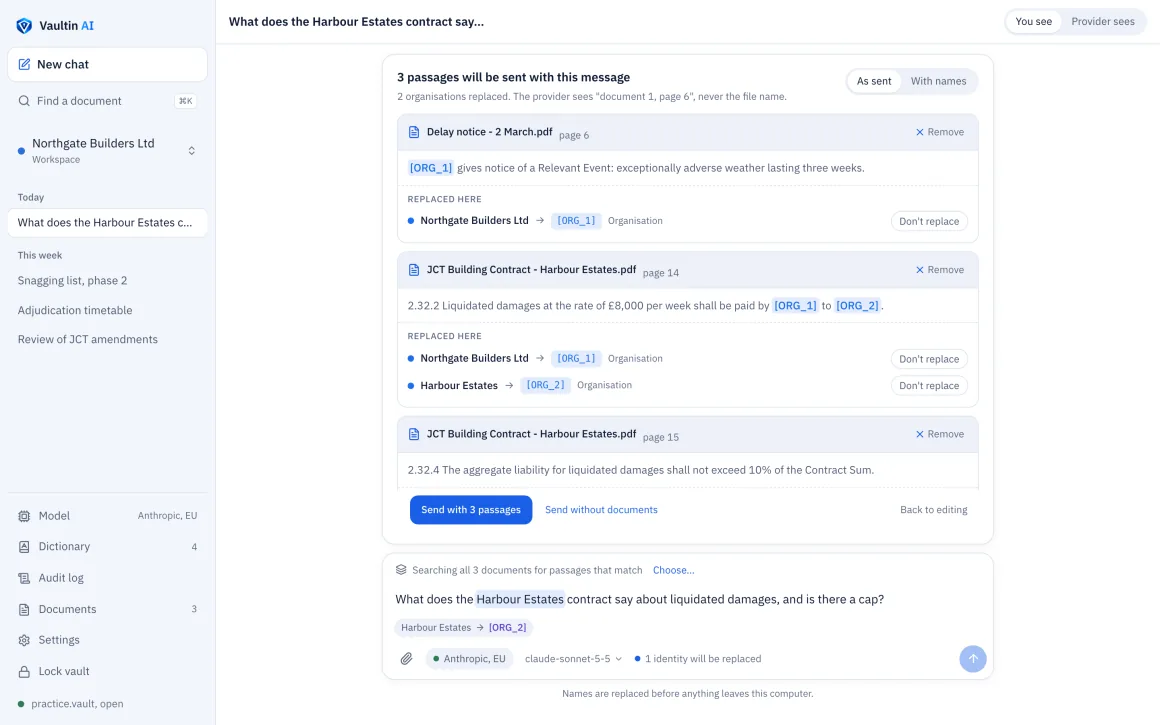This screenshot has width=1160, height=725.
Task: Click Back to editing
Action: (x=934, y=510)
